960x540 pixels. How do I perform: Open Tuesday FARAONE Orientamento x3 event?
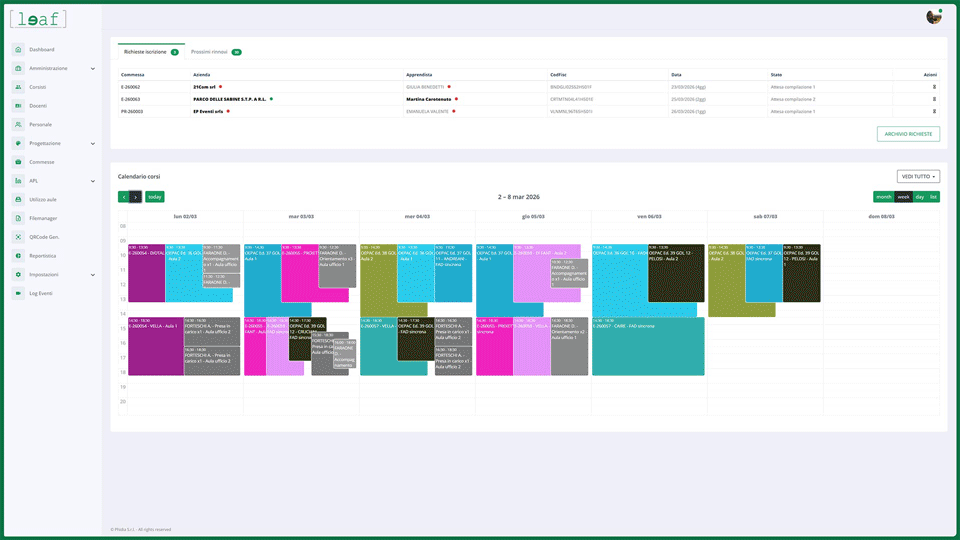click(337, 266)
